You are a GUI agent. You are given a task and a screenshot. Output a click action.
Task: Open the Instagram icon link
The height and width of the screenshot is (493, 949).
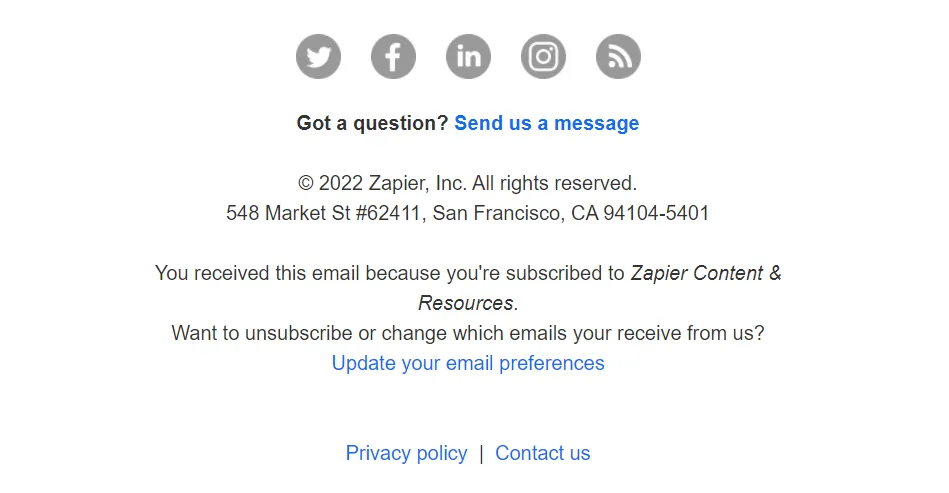[x=543, y=57]
